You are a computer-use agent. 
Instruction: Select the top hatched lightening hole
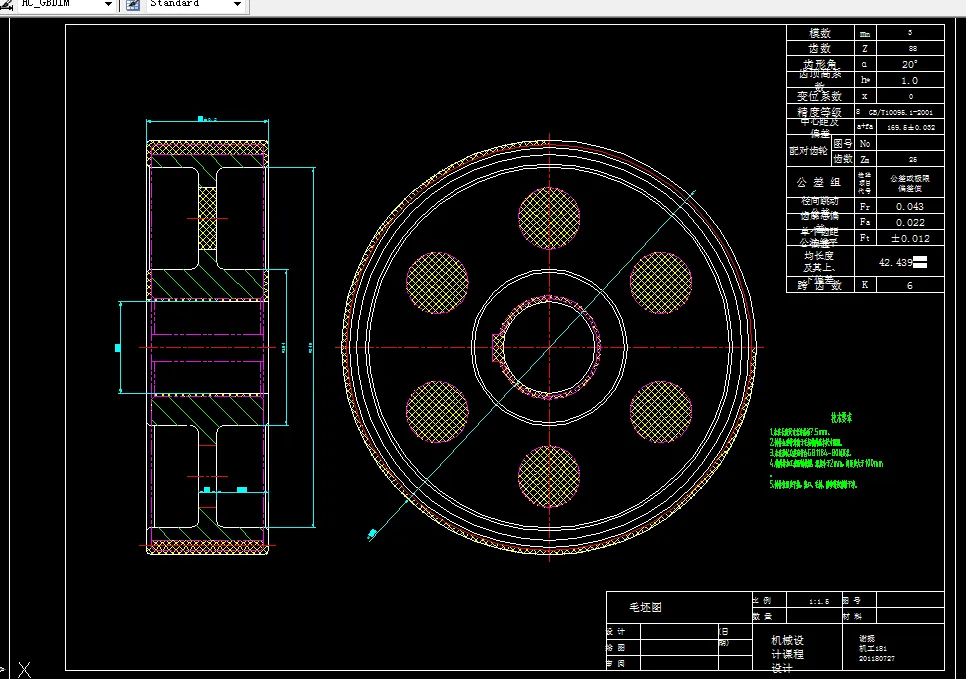[x=549, y=218]
